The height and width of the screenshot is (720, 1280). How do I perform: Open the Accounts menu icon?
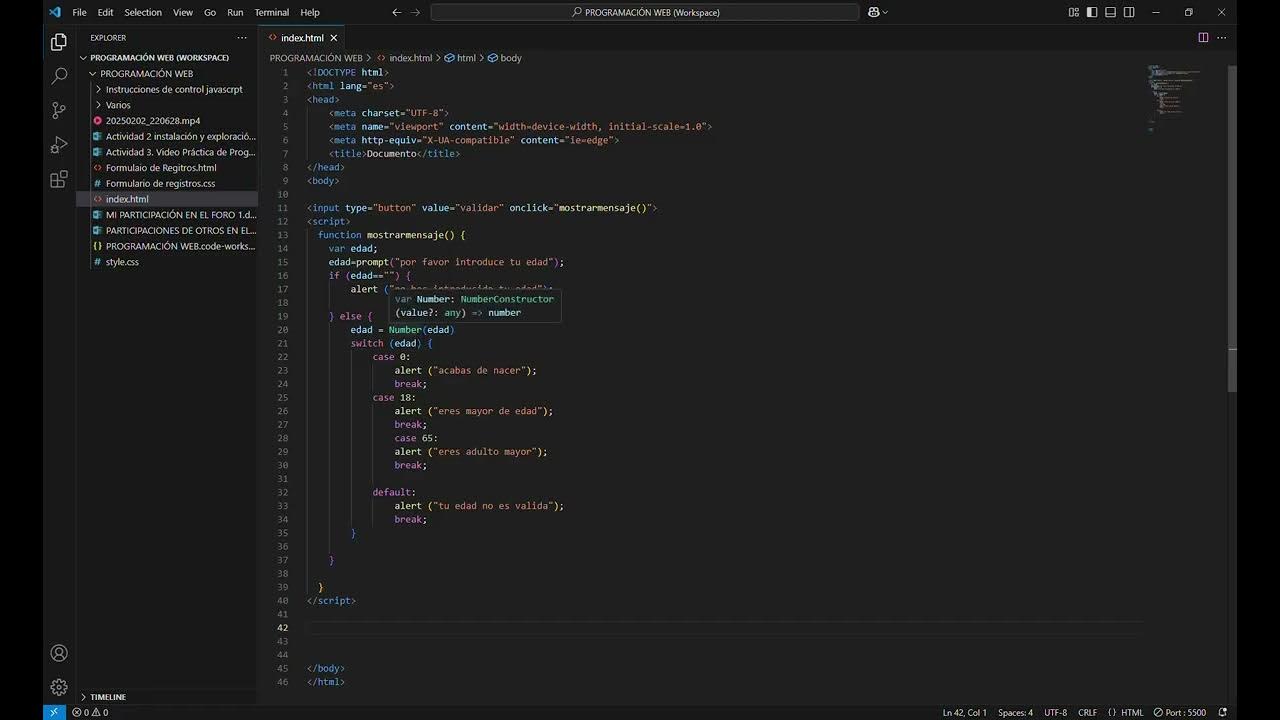click(x=59, y=653)
